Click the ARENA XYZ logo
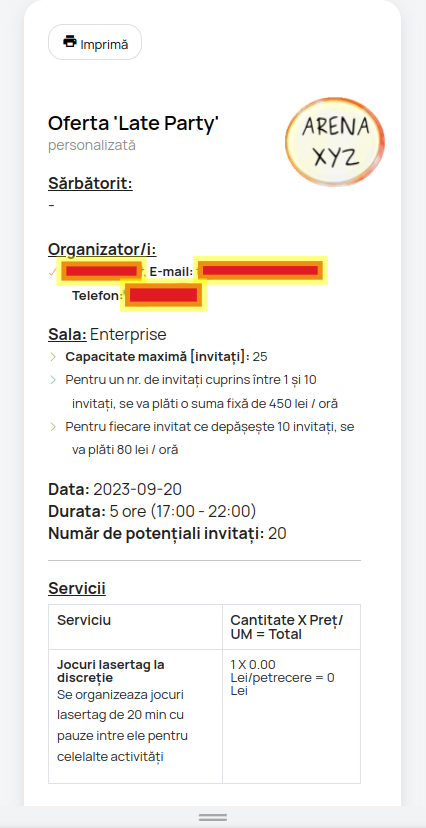The height and width of the screenshot is (828, 426). point(335,142)
